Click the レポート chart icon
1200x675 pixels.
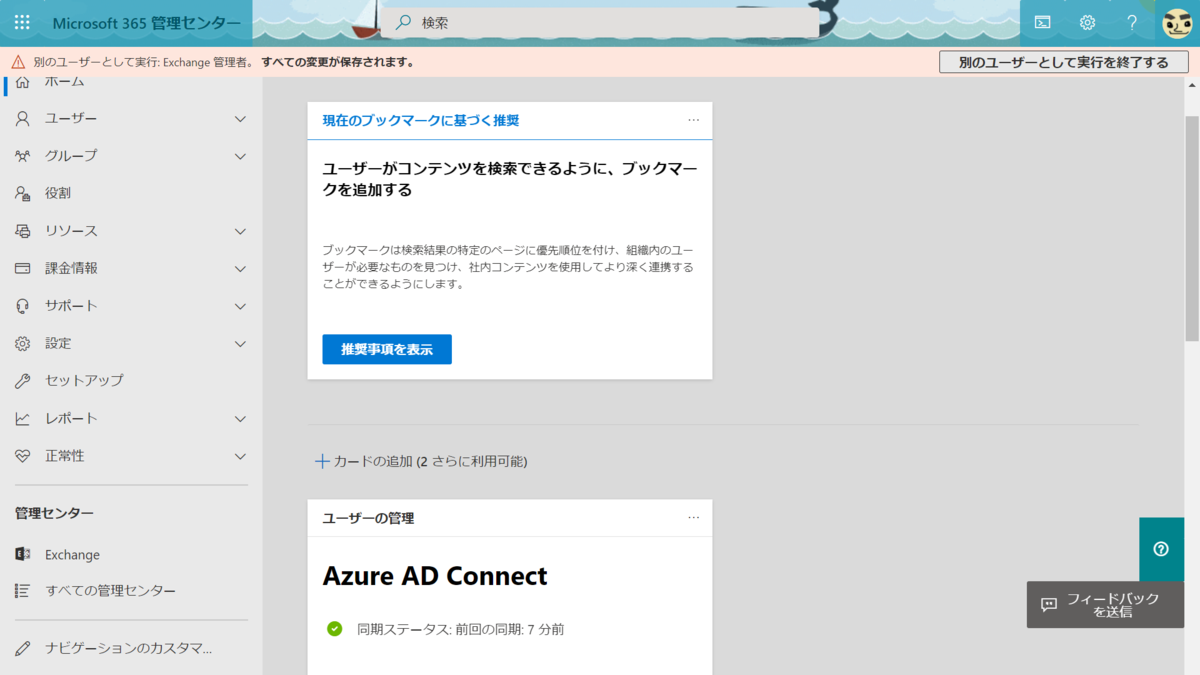click(x=22, y=418)
